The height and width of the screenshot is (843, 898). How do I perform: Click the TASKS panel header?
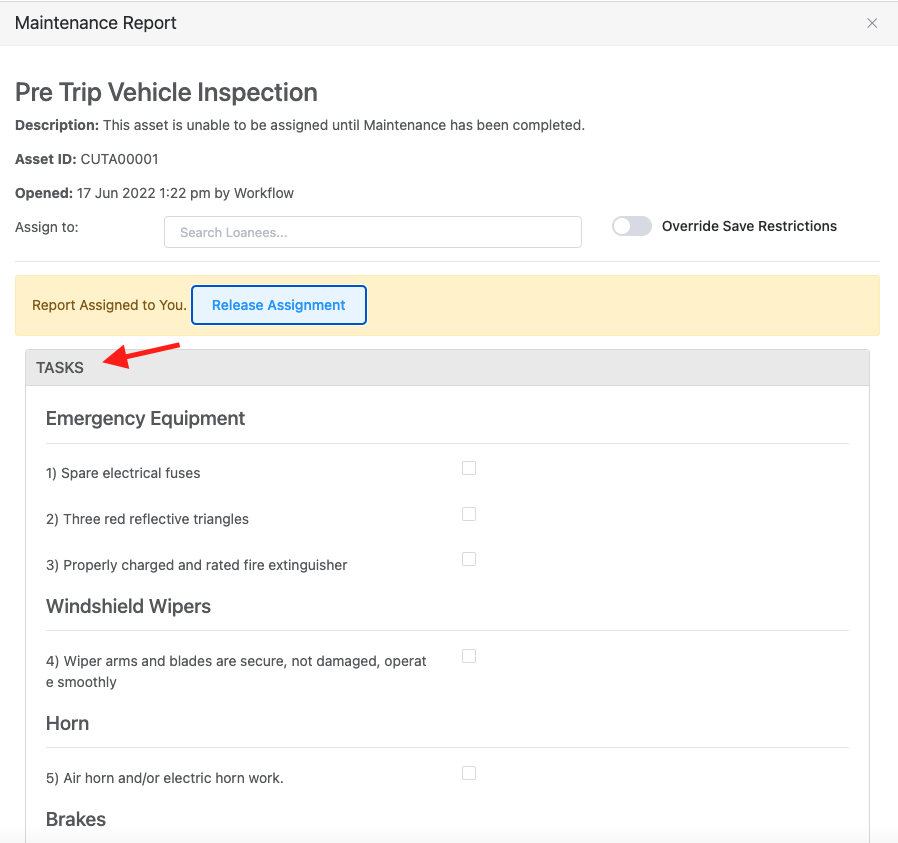[x=60, y=368]
